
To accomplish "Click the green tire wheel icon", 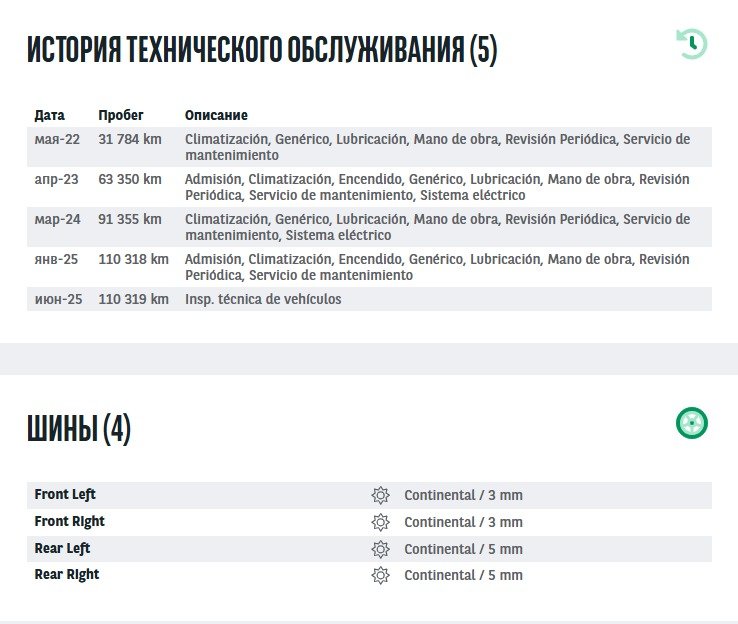I will tap(691, 423).
